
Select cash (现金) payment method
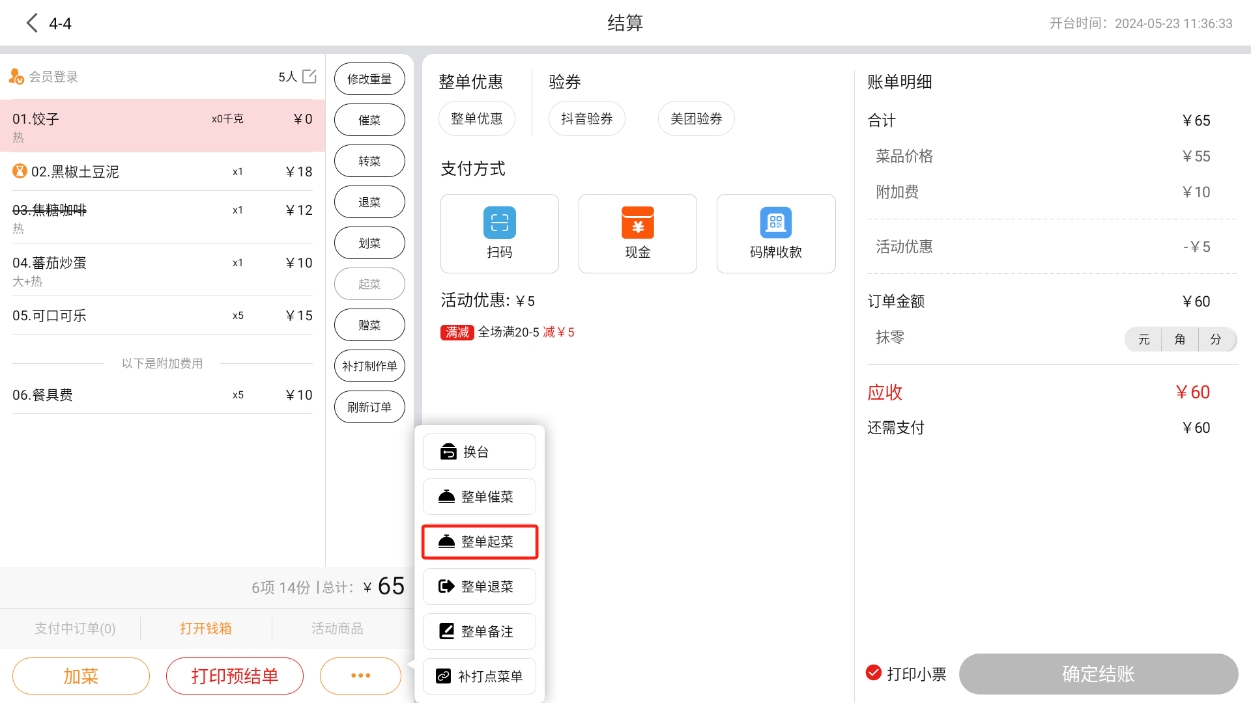(637, 234)
